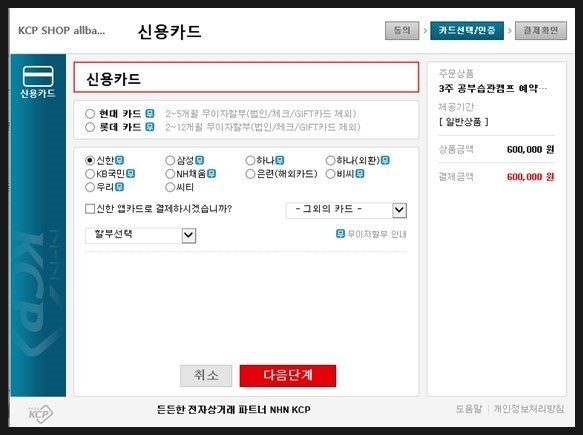Choose the 은련(해외카드) radio option
Image resolution: width=583 pixels, height=435 pixels.
(250, 174)
